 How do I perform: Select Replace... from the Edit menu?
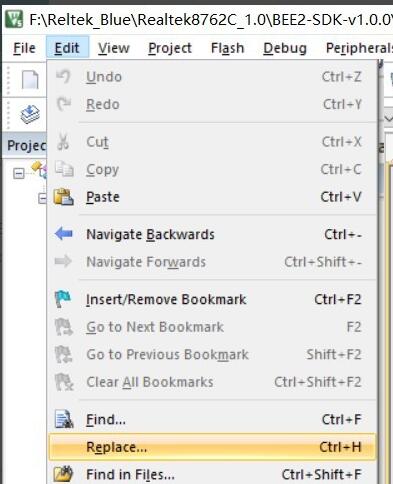[212, 447]
